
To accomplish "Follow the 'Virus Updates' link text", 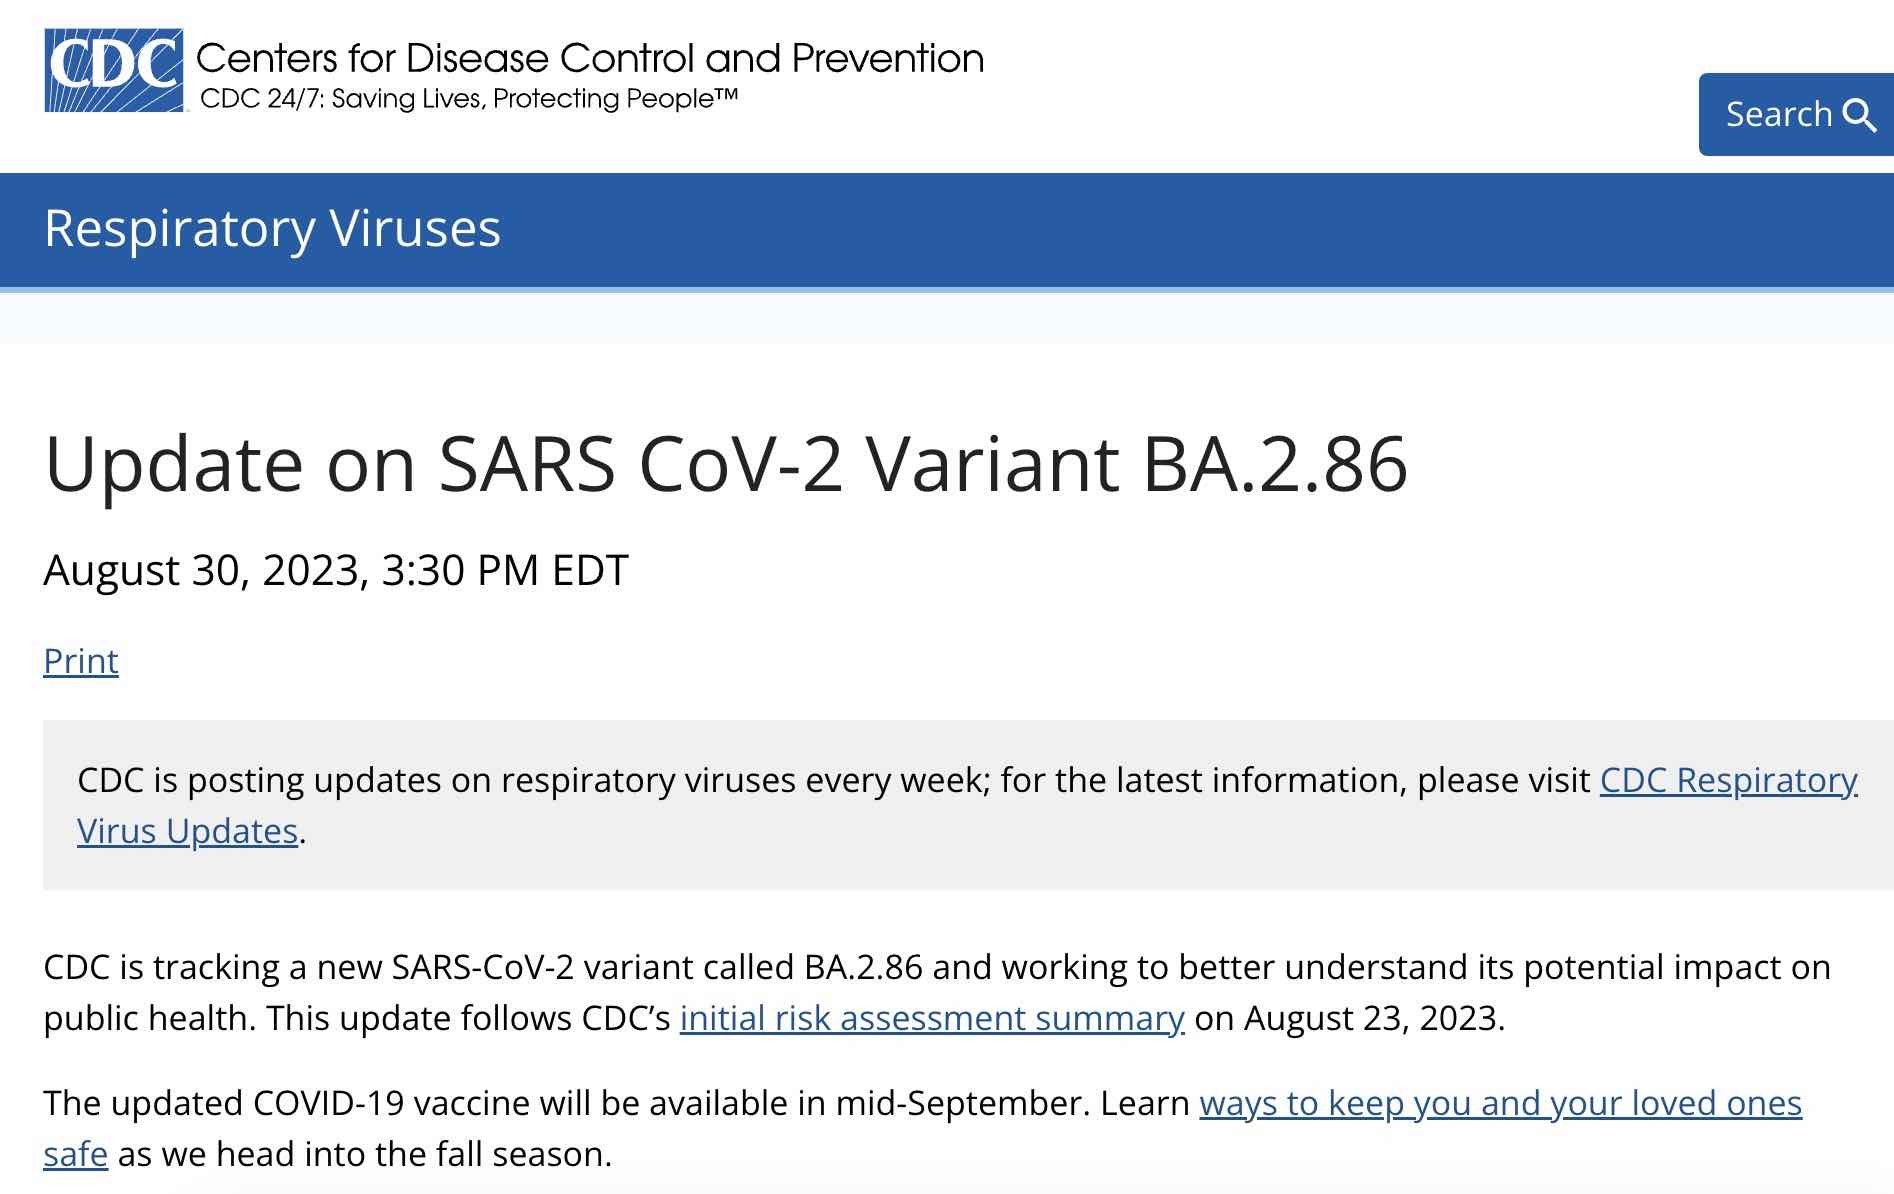I will (x=188, y=831).
